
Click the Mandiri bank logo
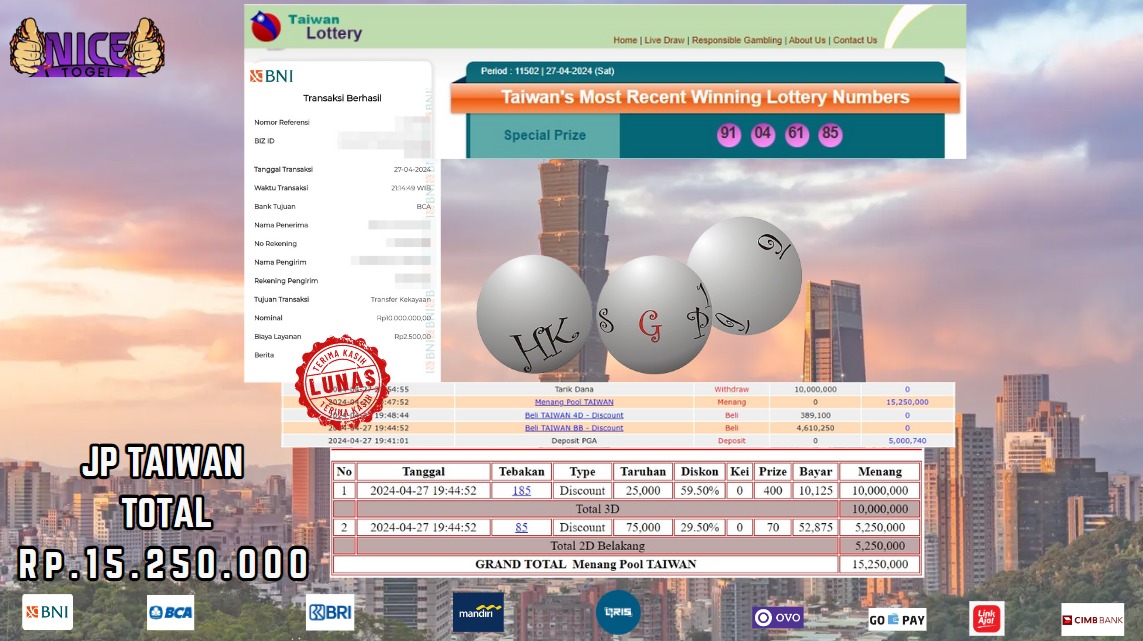[x=477, y=612]
